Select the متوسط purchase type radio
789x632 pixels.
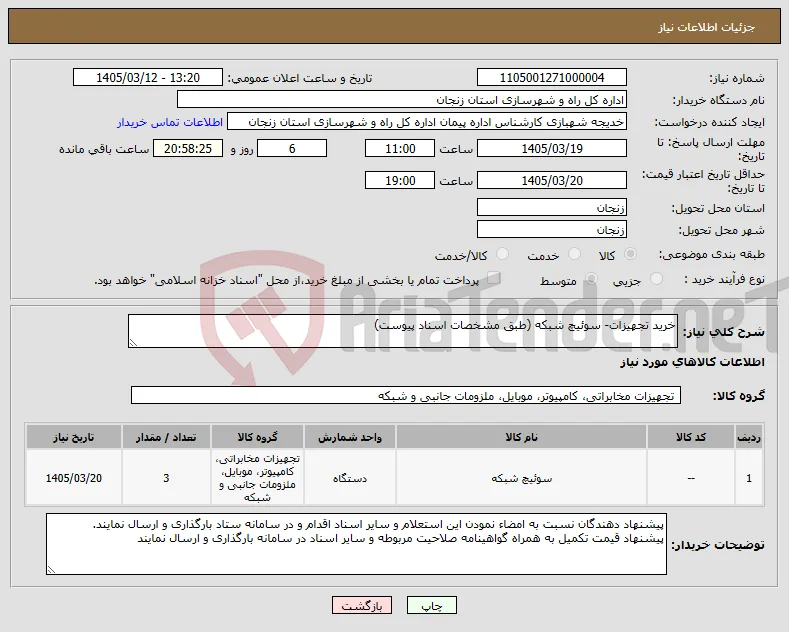click(x=591, y=278)
